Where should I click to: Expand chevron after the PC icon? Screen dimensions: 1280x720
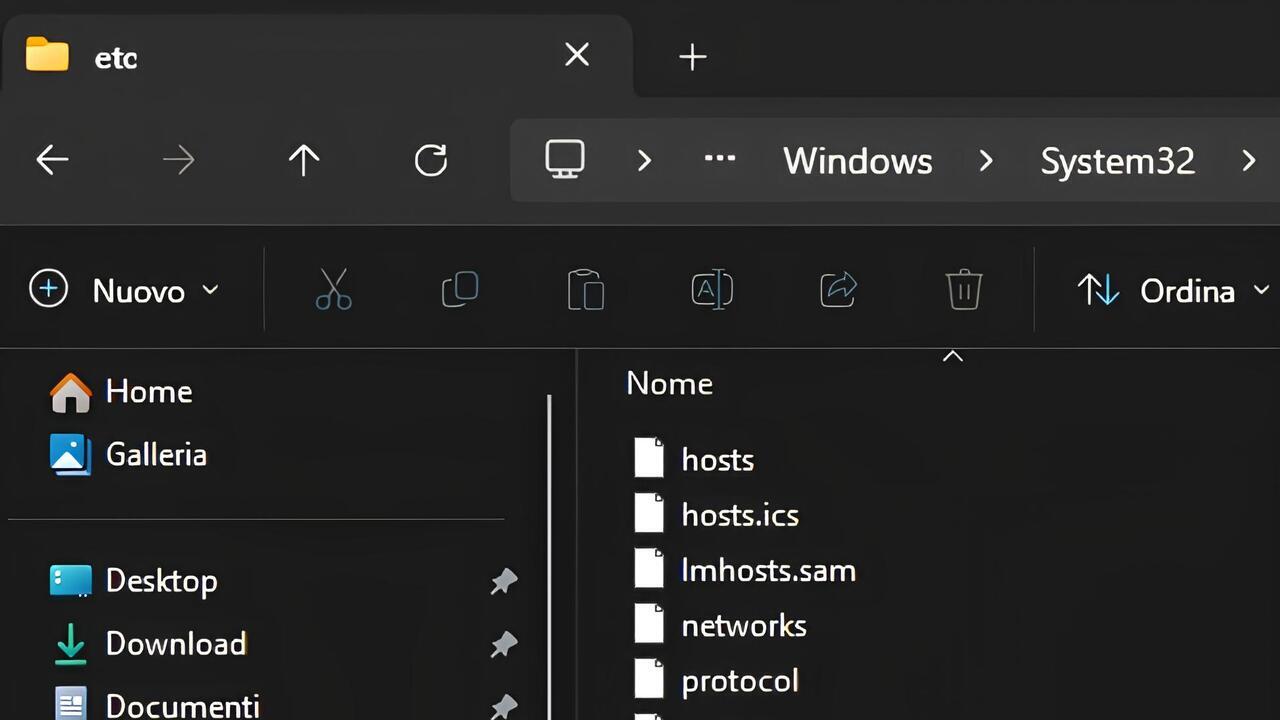(x=644, y=160)
